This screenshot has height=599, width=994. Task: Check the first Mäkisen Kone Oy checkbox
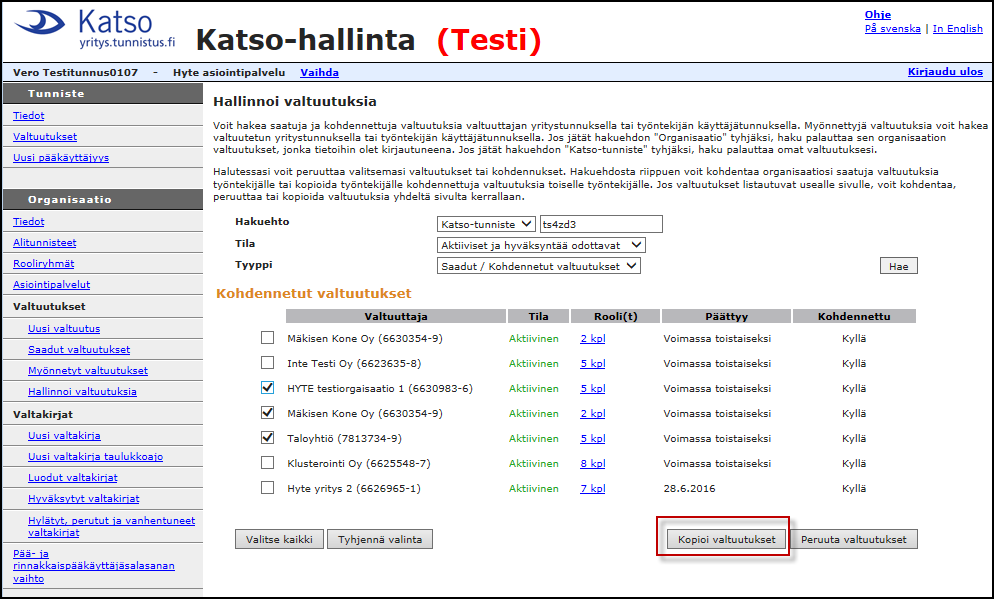click(x=268, y=338)
